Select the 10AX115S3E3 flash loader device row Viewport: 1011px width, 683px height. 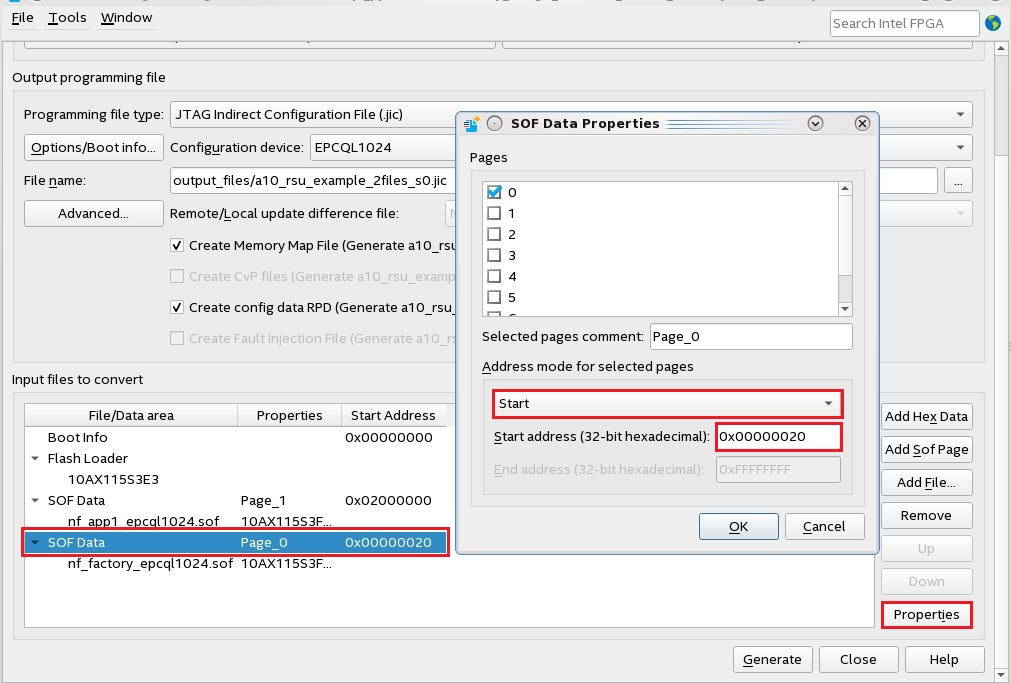click(236, 479)
